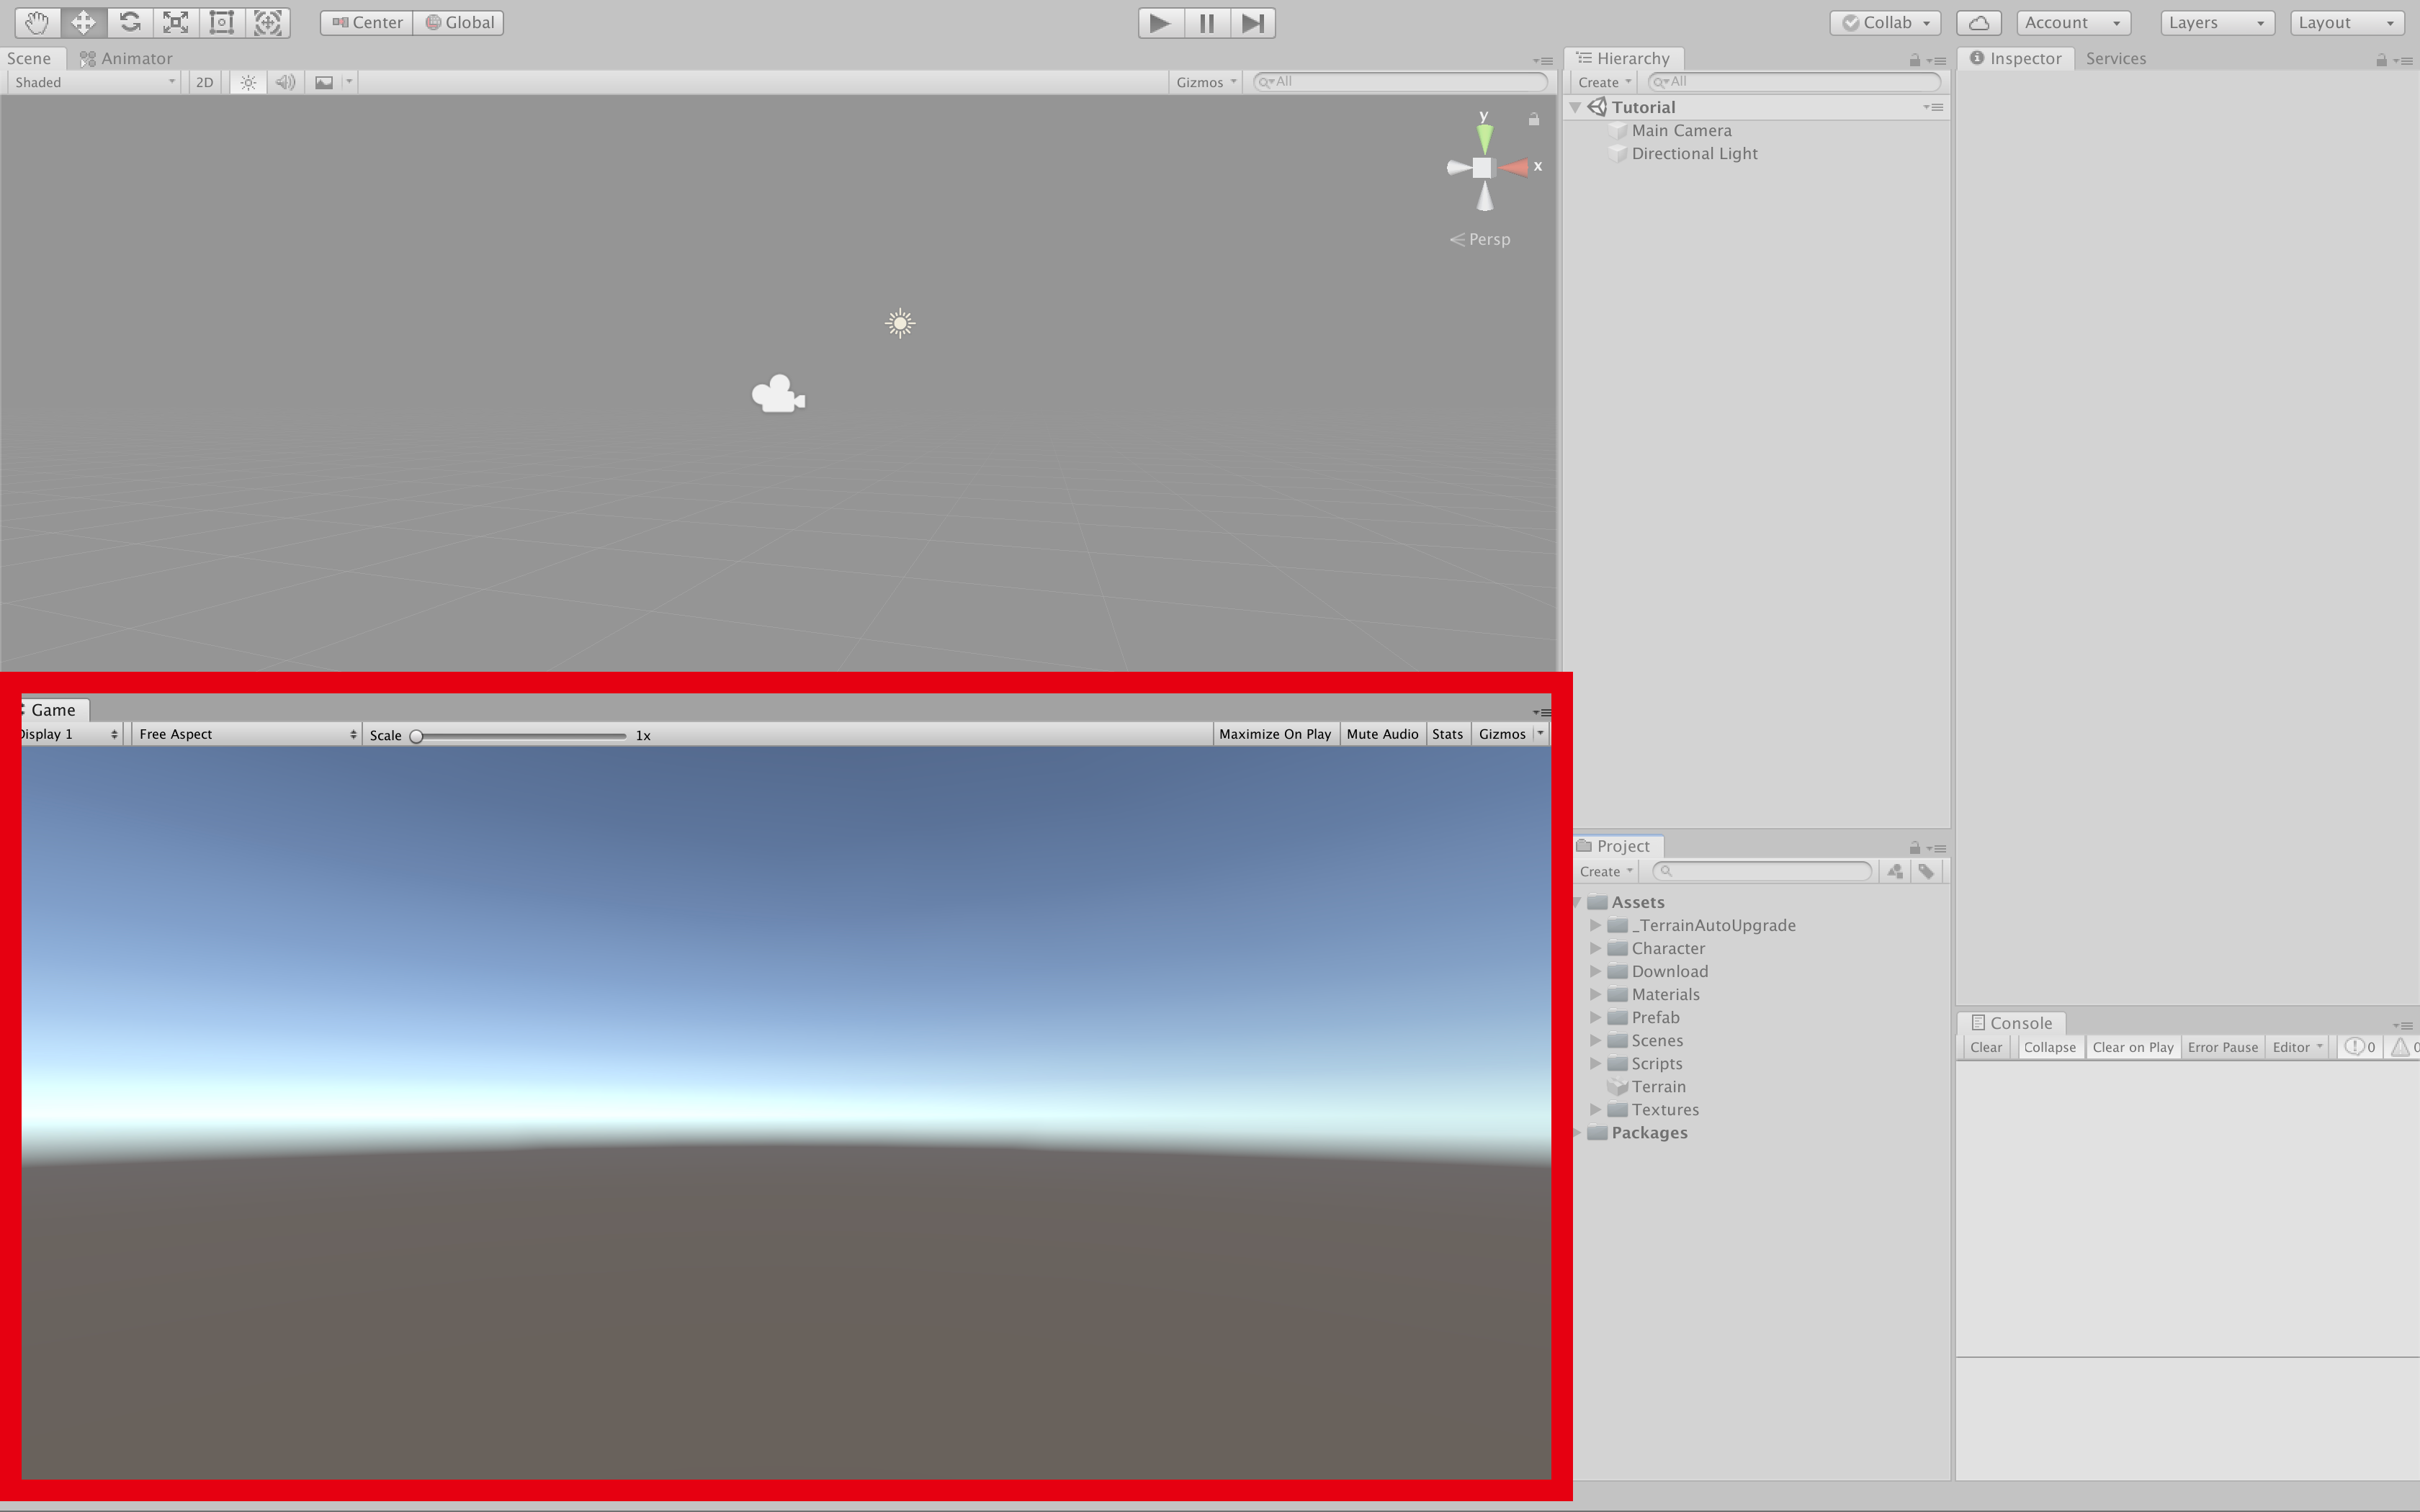Toggle Mute Audio in Game view
Viewport: 2420px width, 1512px height.
point(1381,734)
